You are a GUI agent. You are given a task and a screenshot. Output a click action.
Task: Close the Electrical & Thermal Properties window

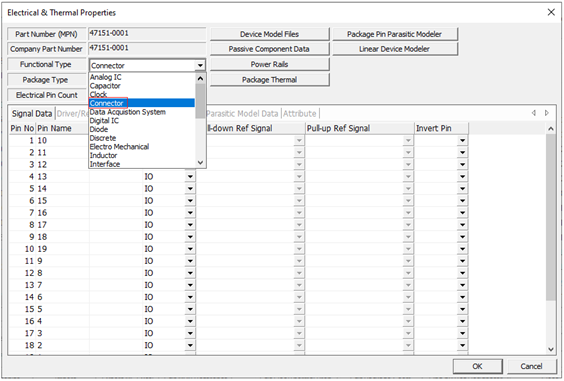[551, 12]
